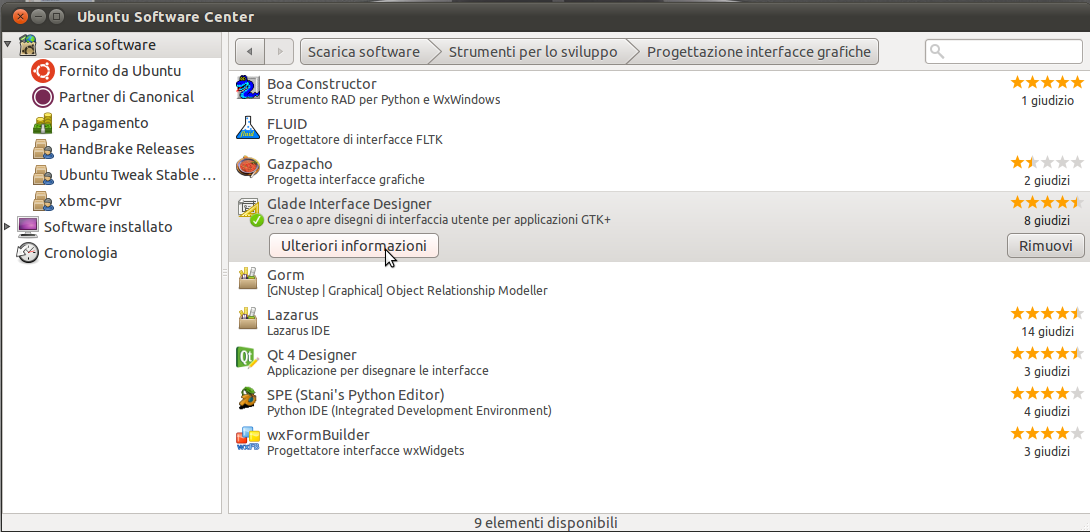1090x532 pixels.
Task: Select the Lazarus entry title
Action: (x=293, y=315)
